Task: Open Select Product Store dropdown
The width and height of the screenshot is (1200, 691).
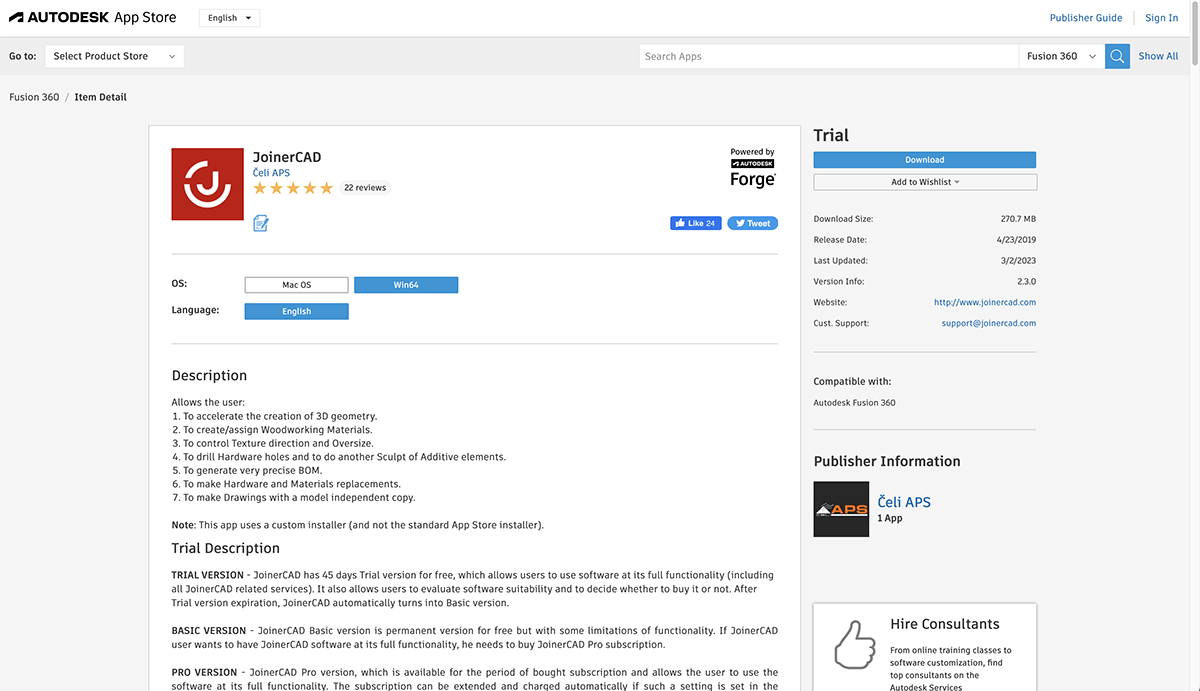Action: click(x=114, y=56)
